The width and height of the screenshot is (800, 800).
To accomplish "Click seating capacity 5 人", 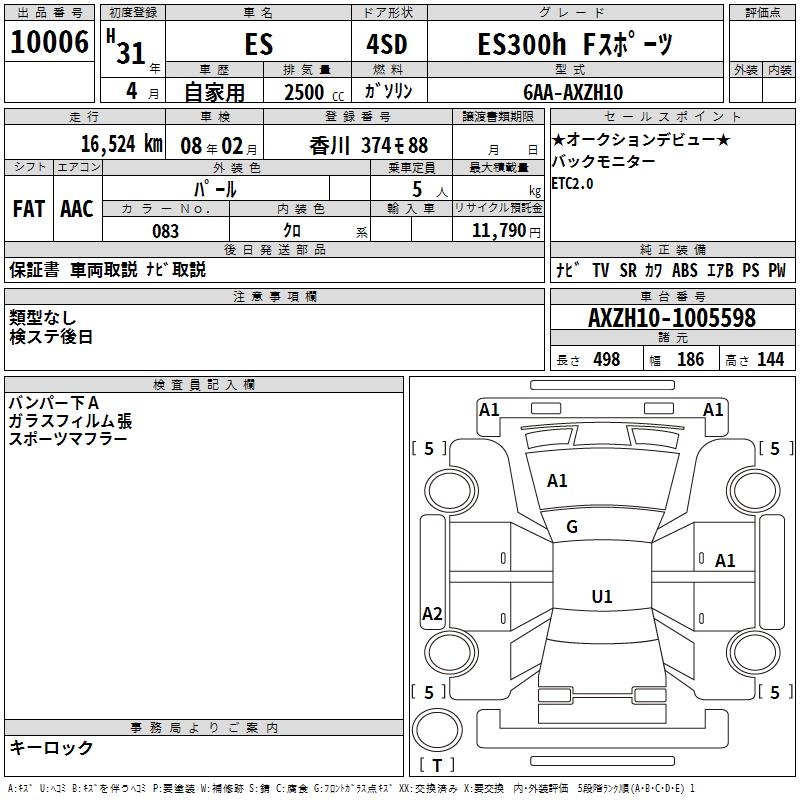I will [430, 190].
